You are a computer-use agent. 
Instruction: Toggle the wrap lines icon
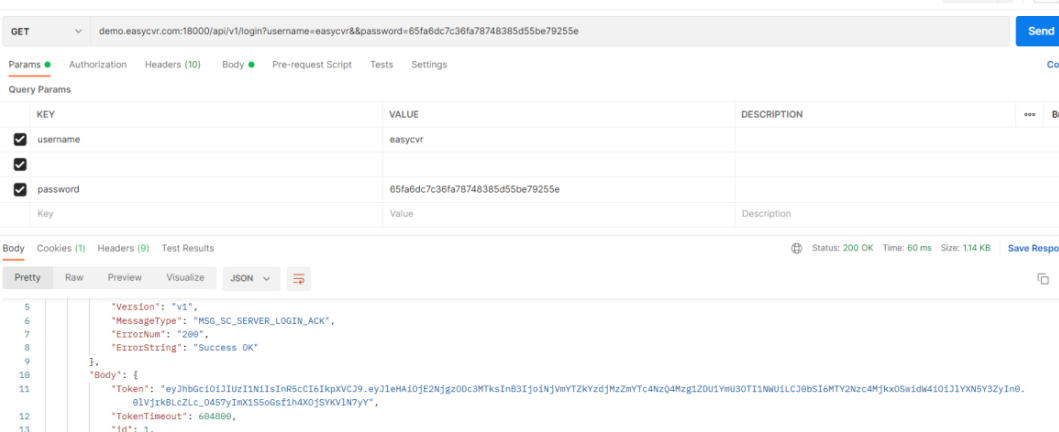click(x=299, y=279)
